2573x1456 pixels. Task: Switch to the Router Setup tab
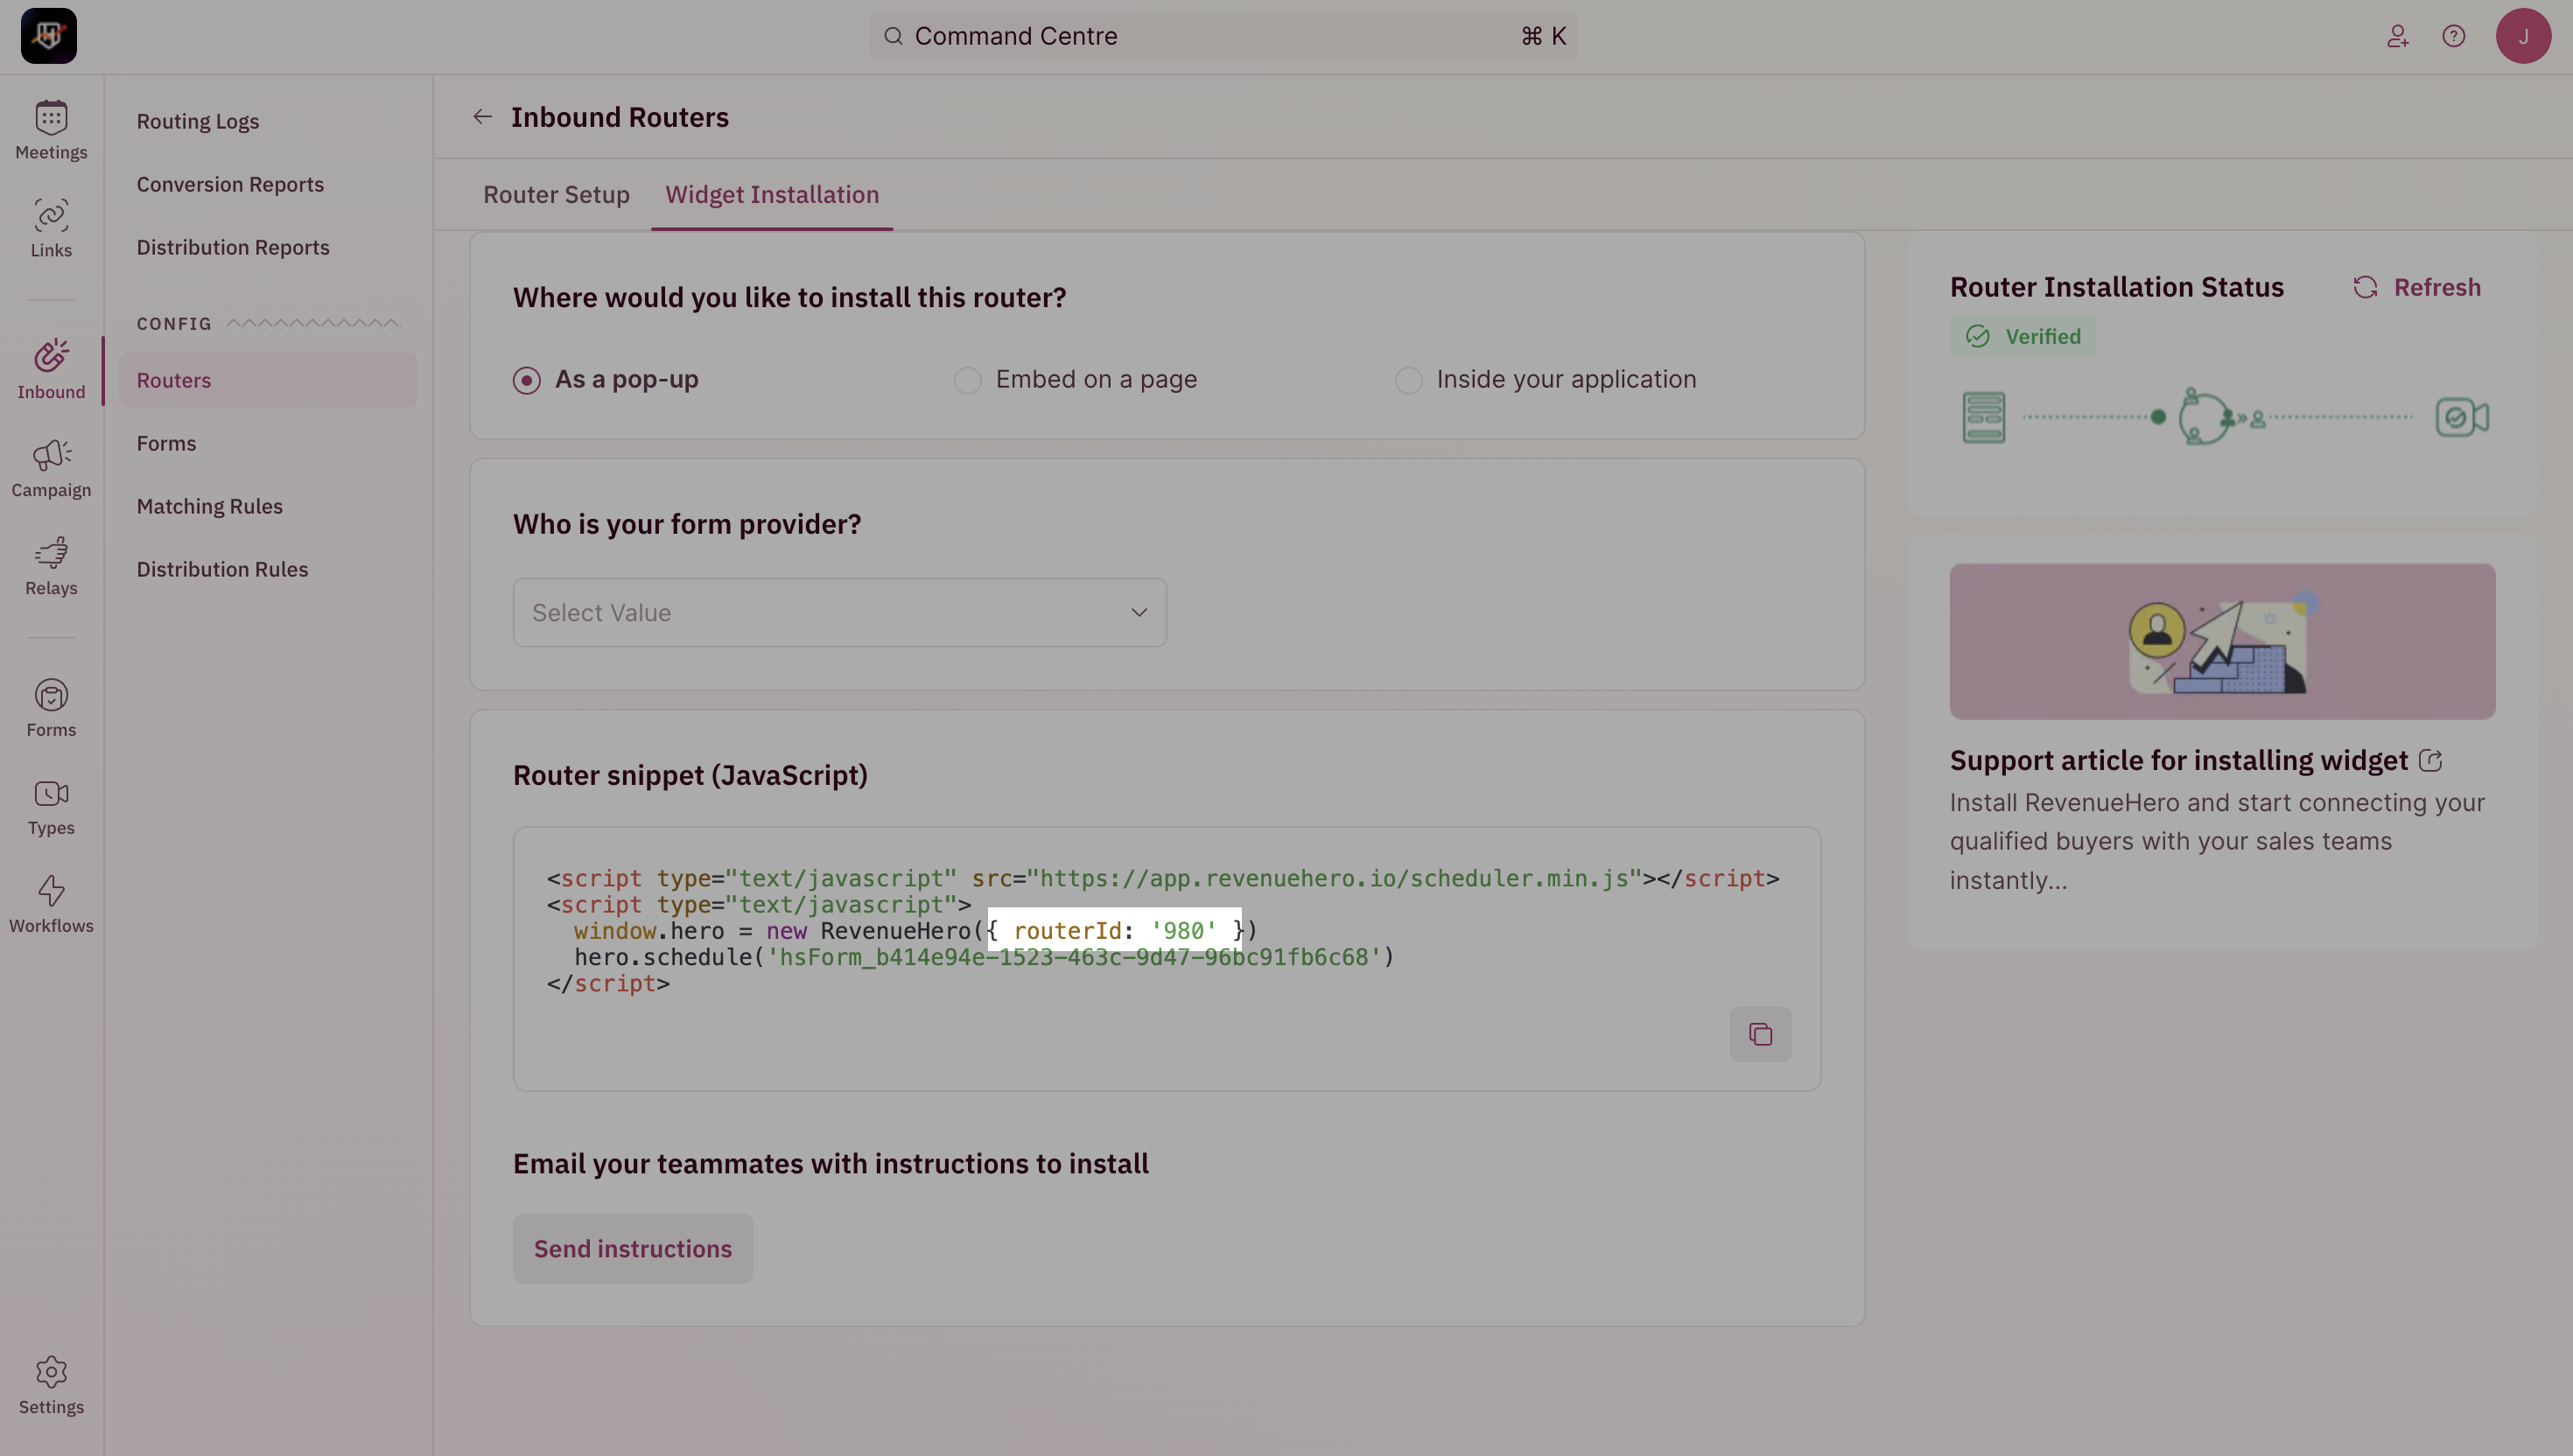[x=556, y=195]
